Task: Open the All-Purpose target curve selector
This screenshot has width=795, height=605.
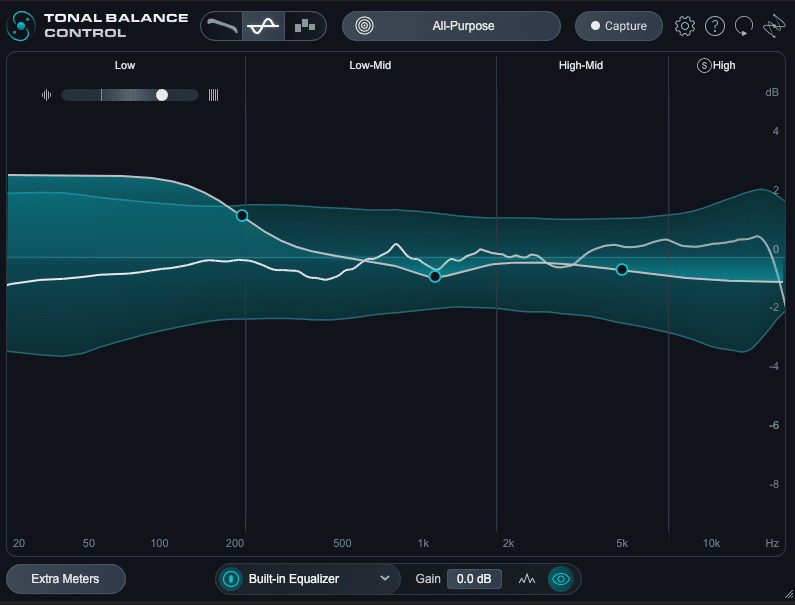Action: tap(451, 26)
